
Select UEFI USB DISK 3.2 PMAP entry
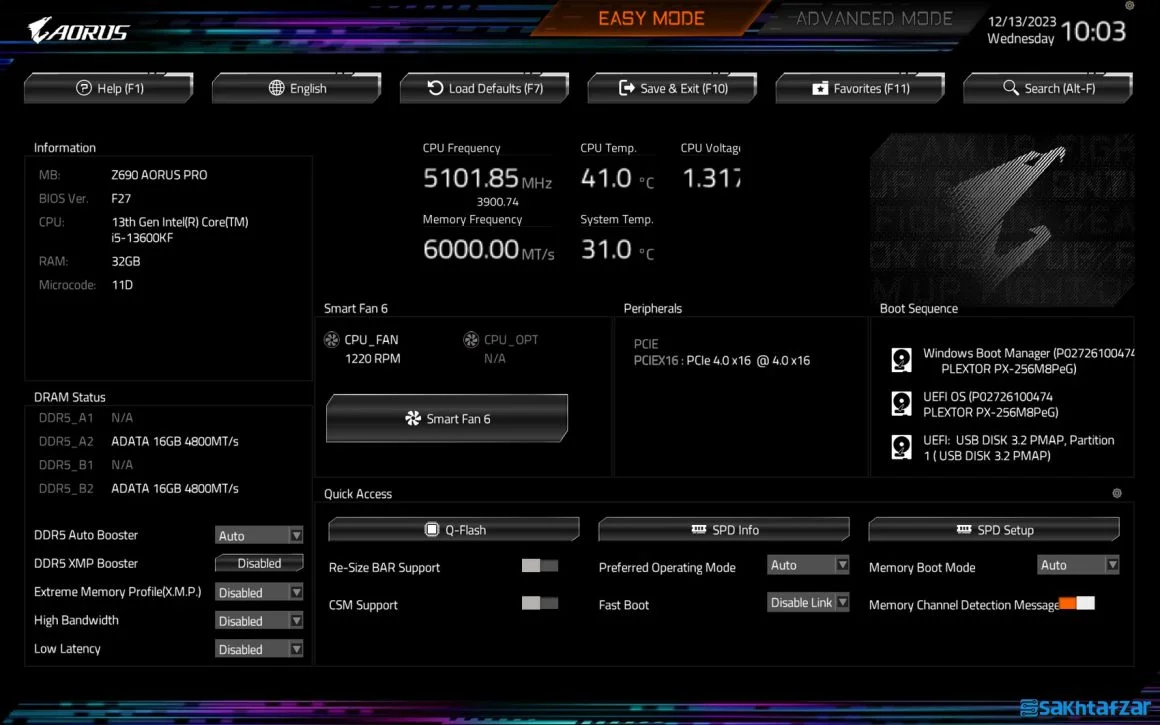[1003, 448]
